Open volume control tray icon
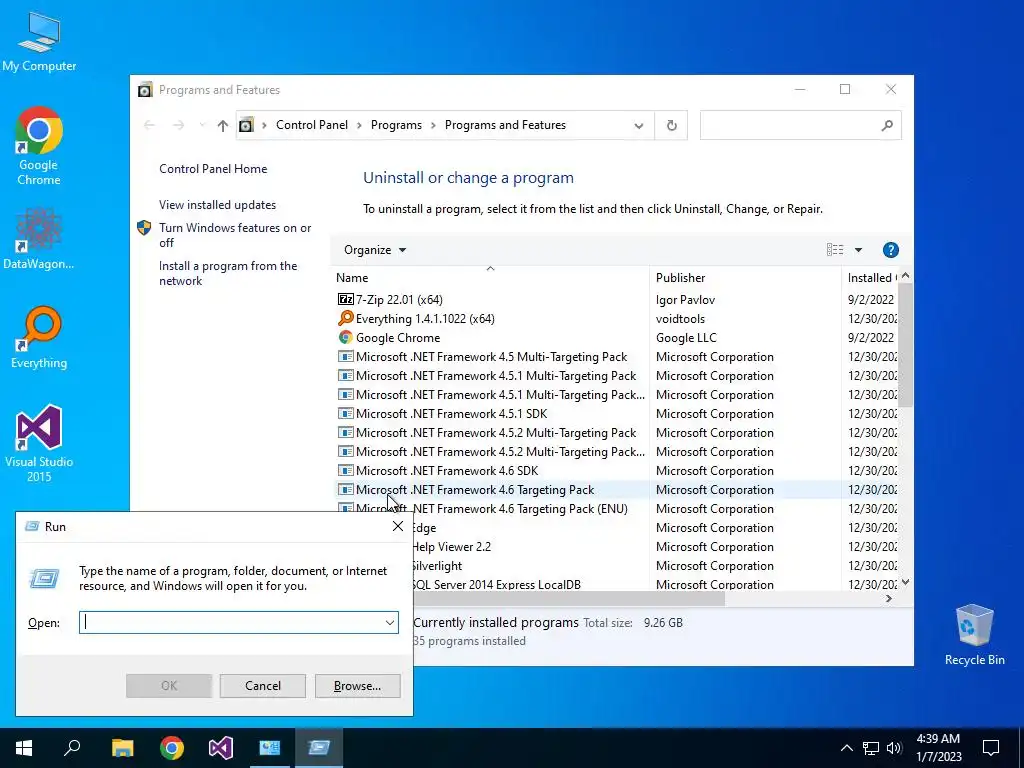Screen dimensions: 1024x768 pyautogui.click(x=894, y=748)
